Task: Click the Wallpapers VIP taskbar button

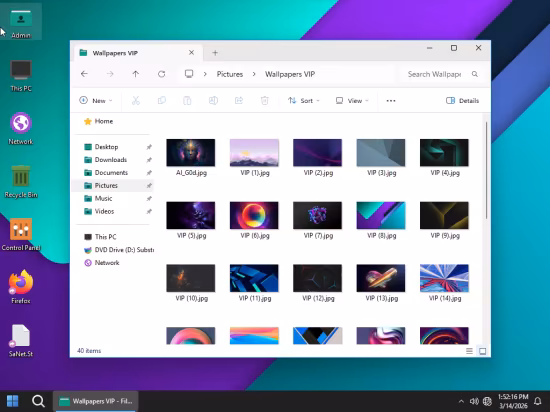Action: tap(95, 401)
